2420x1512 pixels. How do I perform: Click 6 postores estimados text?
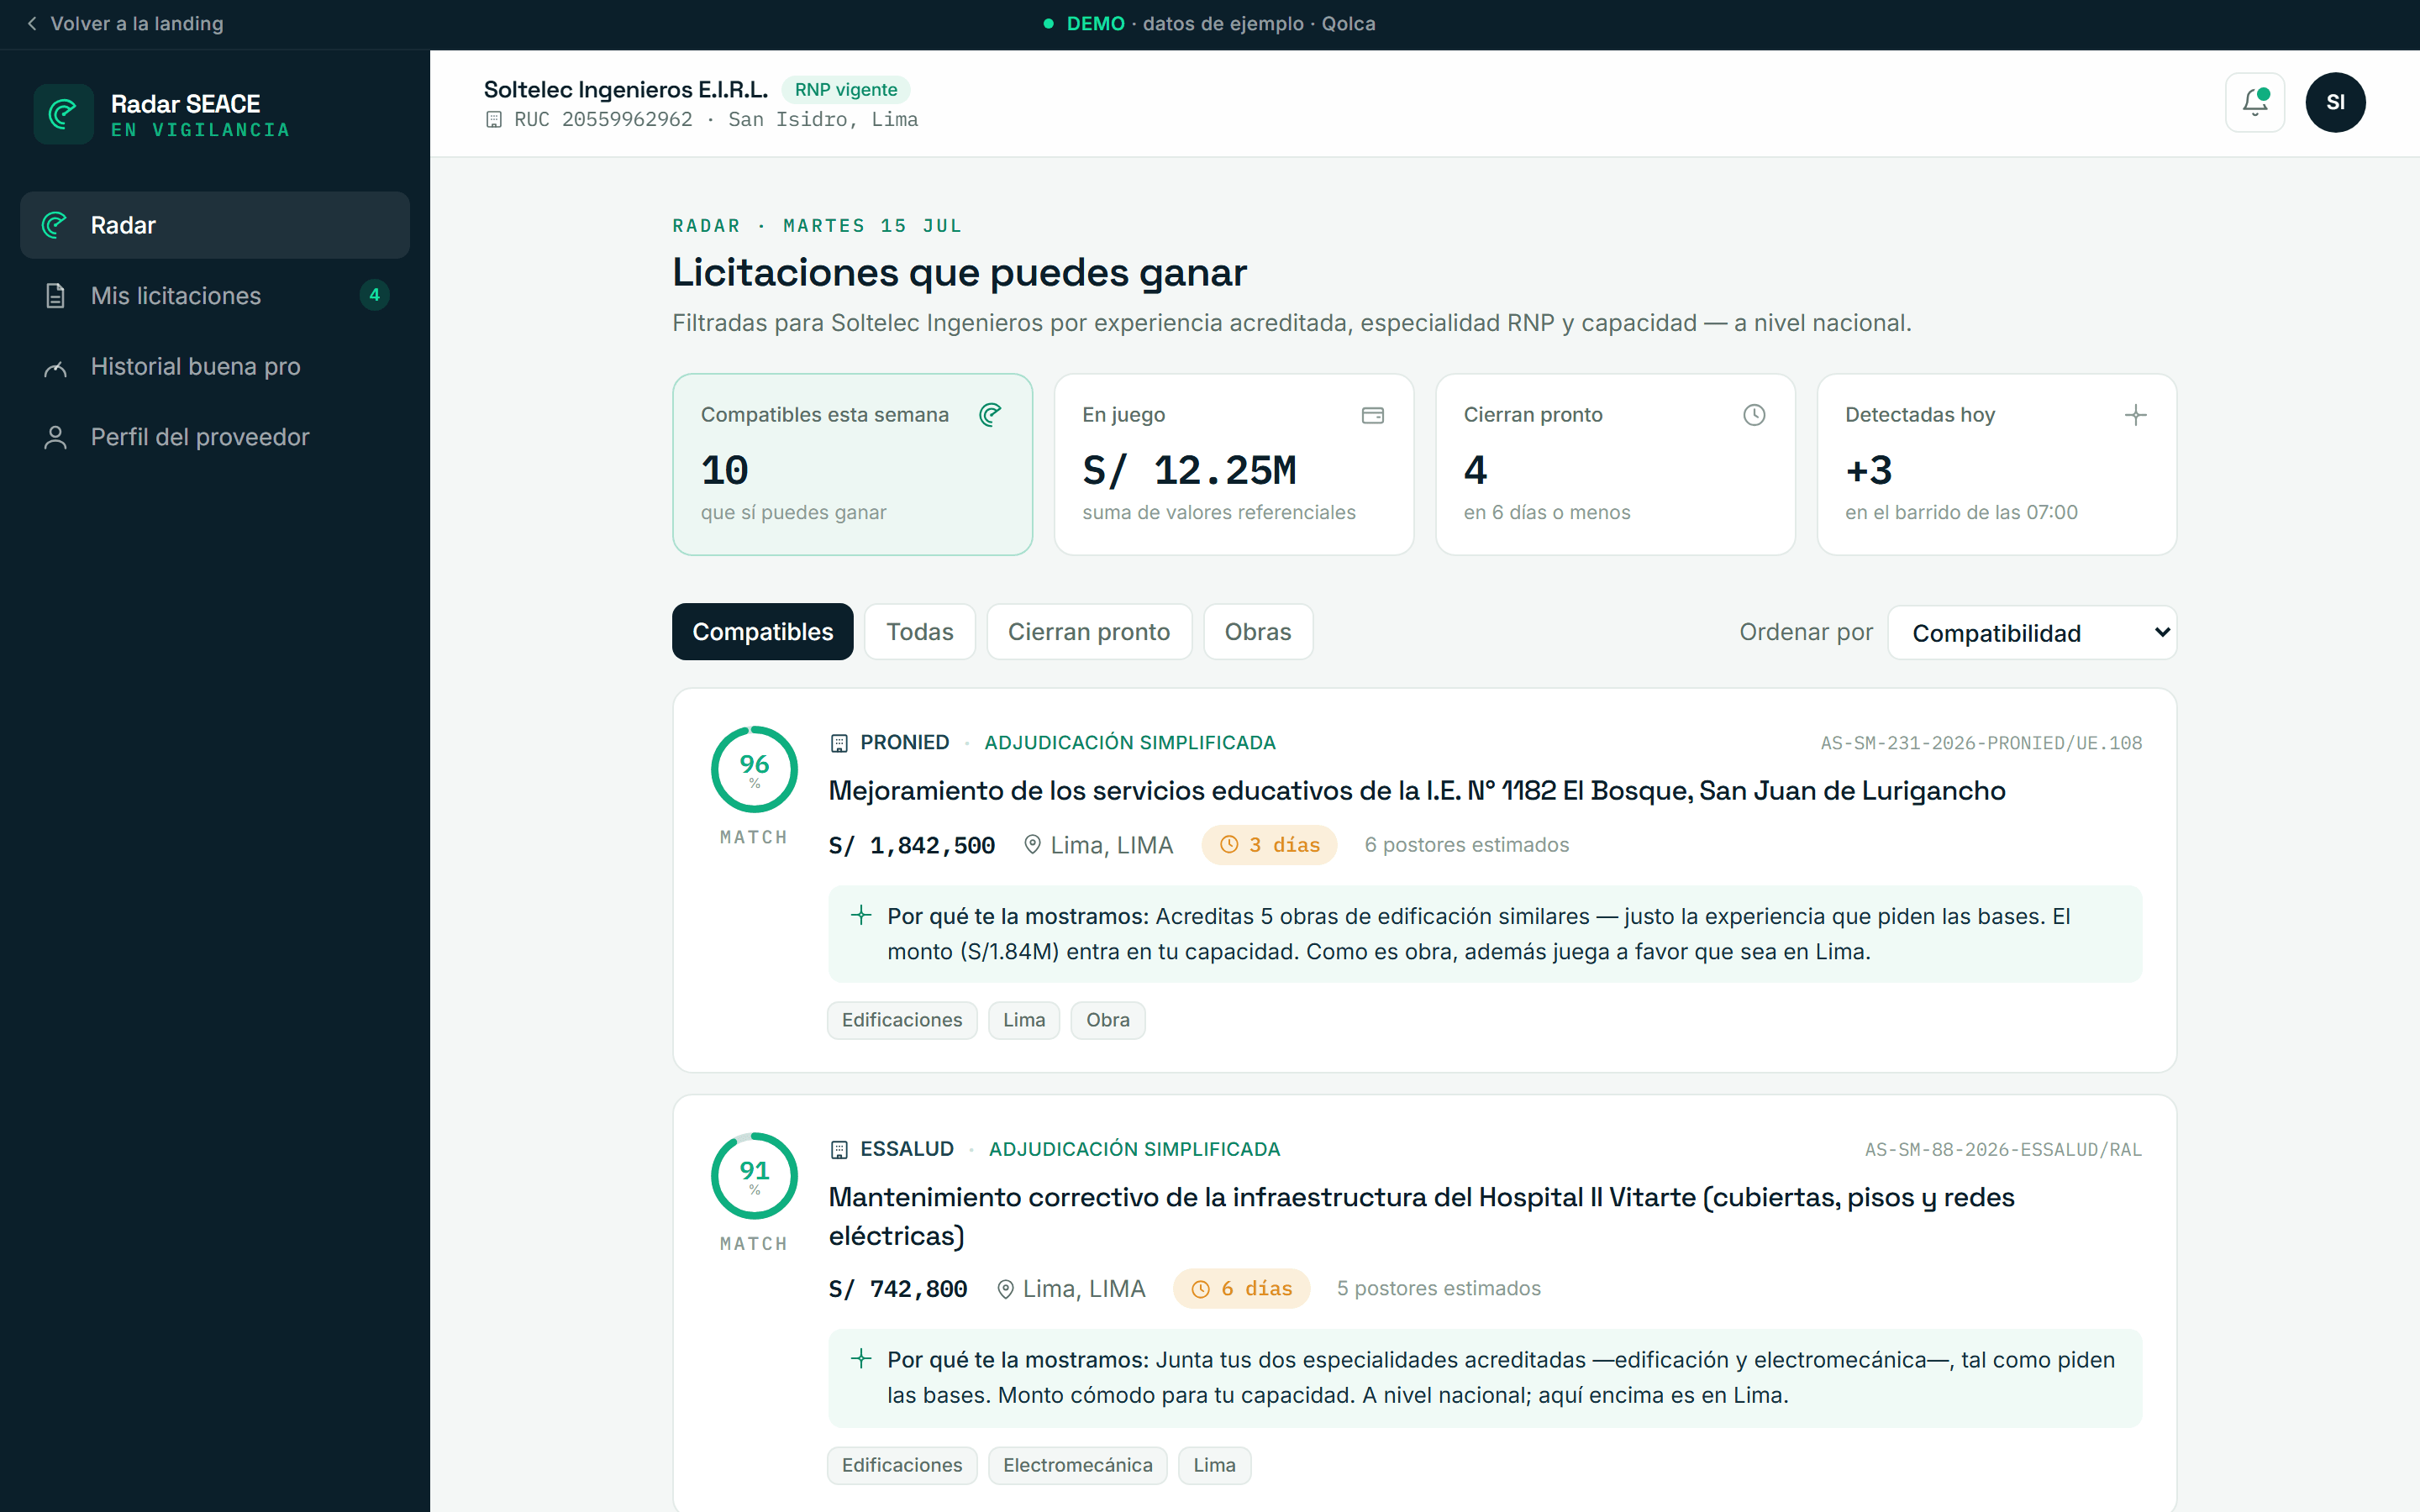point(1466,845)
